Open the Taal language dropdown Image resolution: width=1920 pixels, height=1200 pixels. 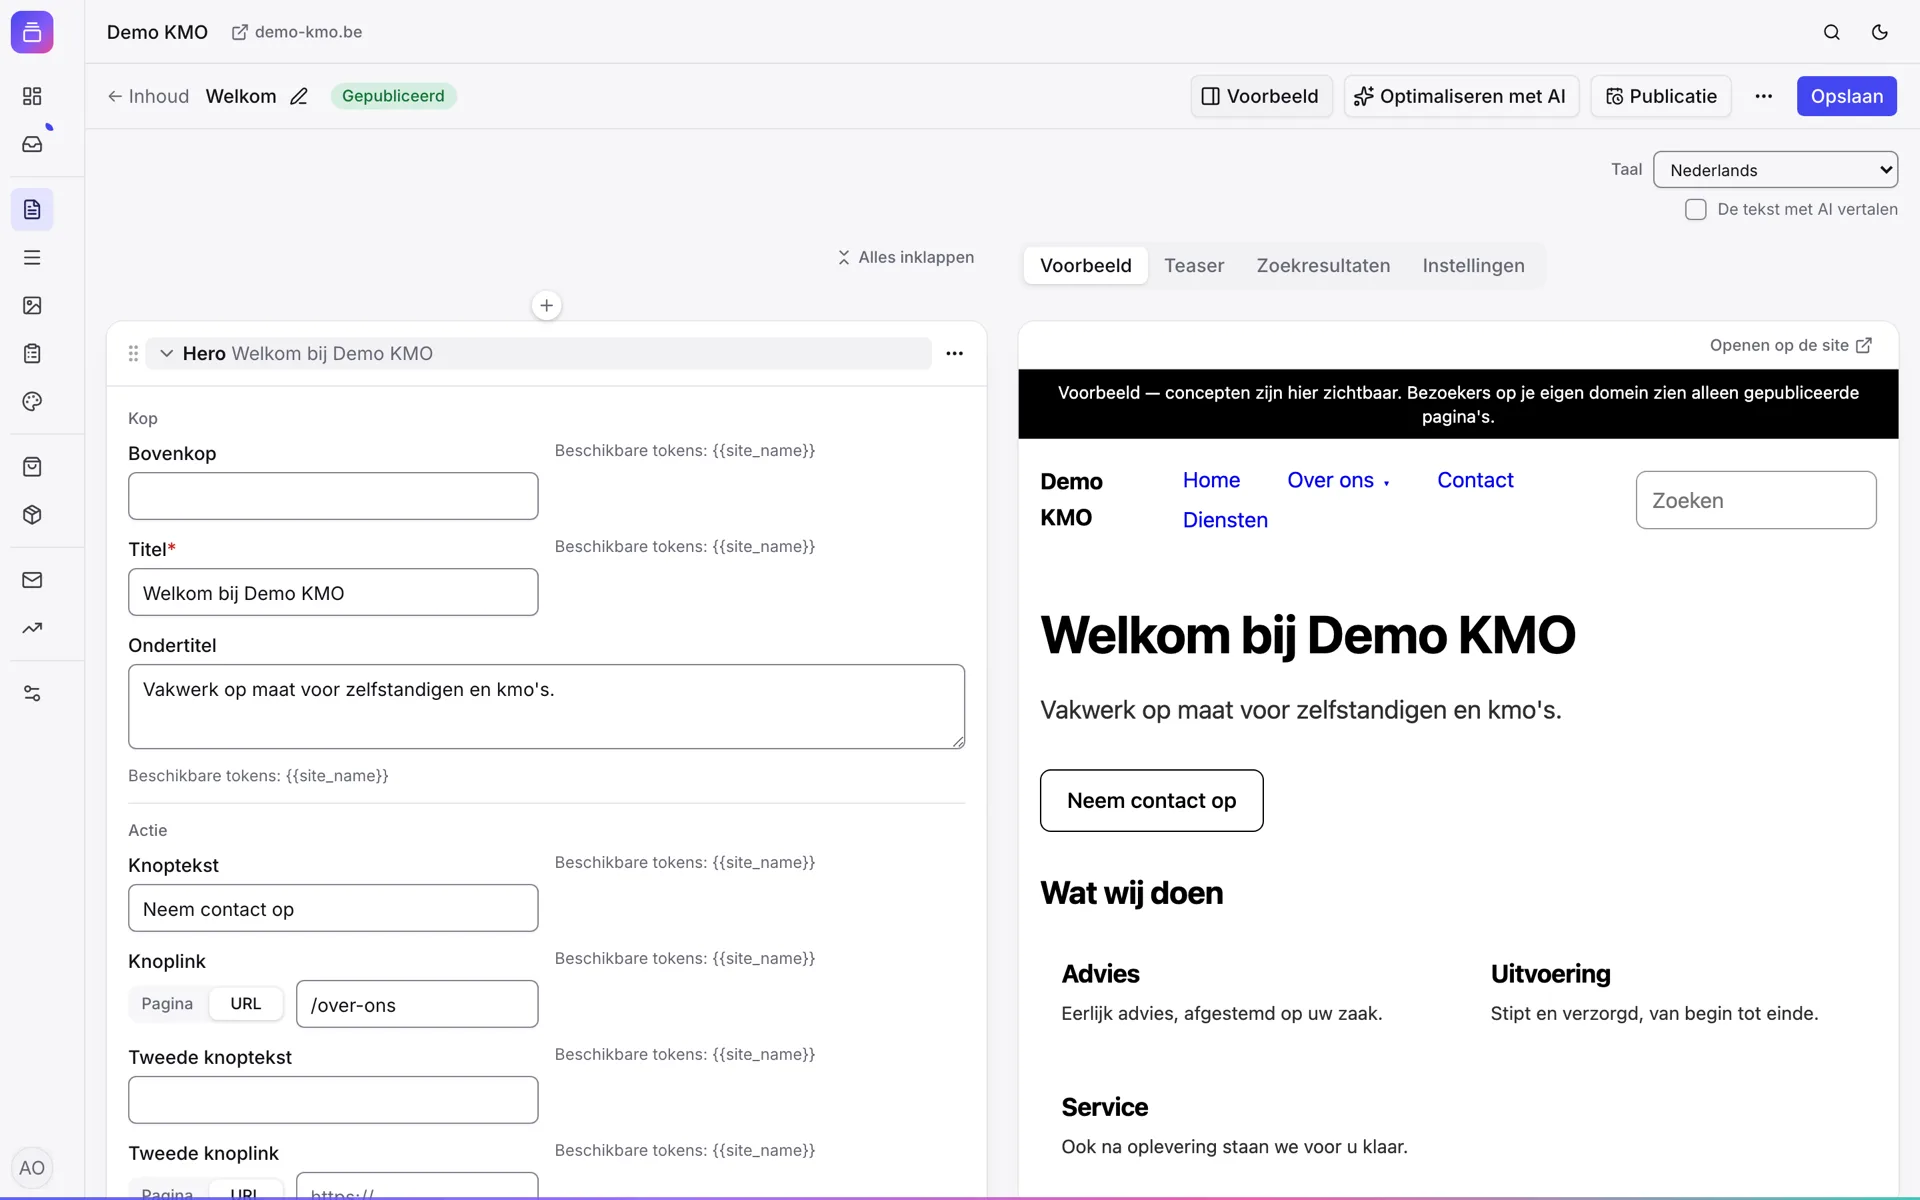coord(1775,170)
